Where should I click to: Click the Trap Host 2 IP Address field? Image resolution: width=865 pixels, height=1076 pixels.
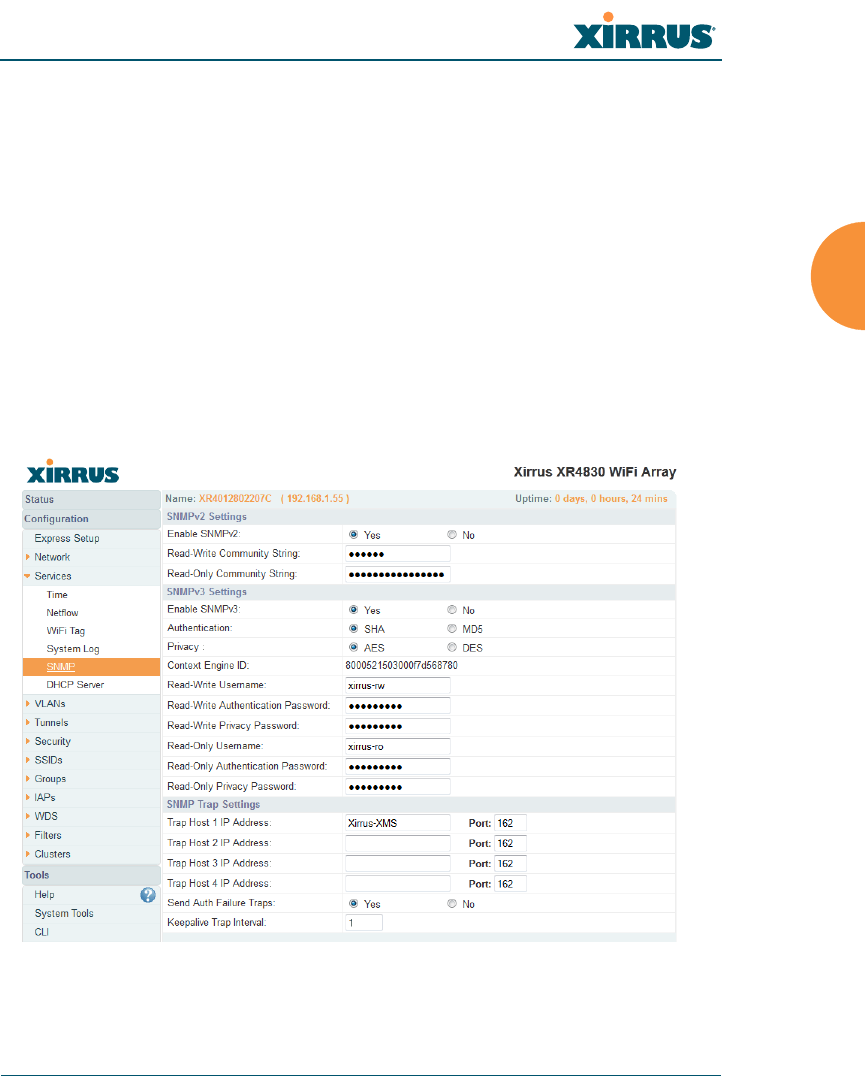pos(398,843)
